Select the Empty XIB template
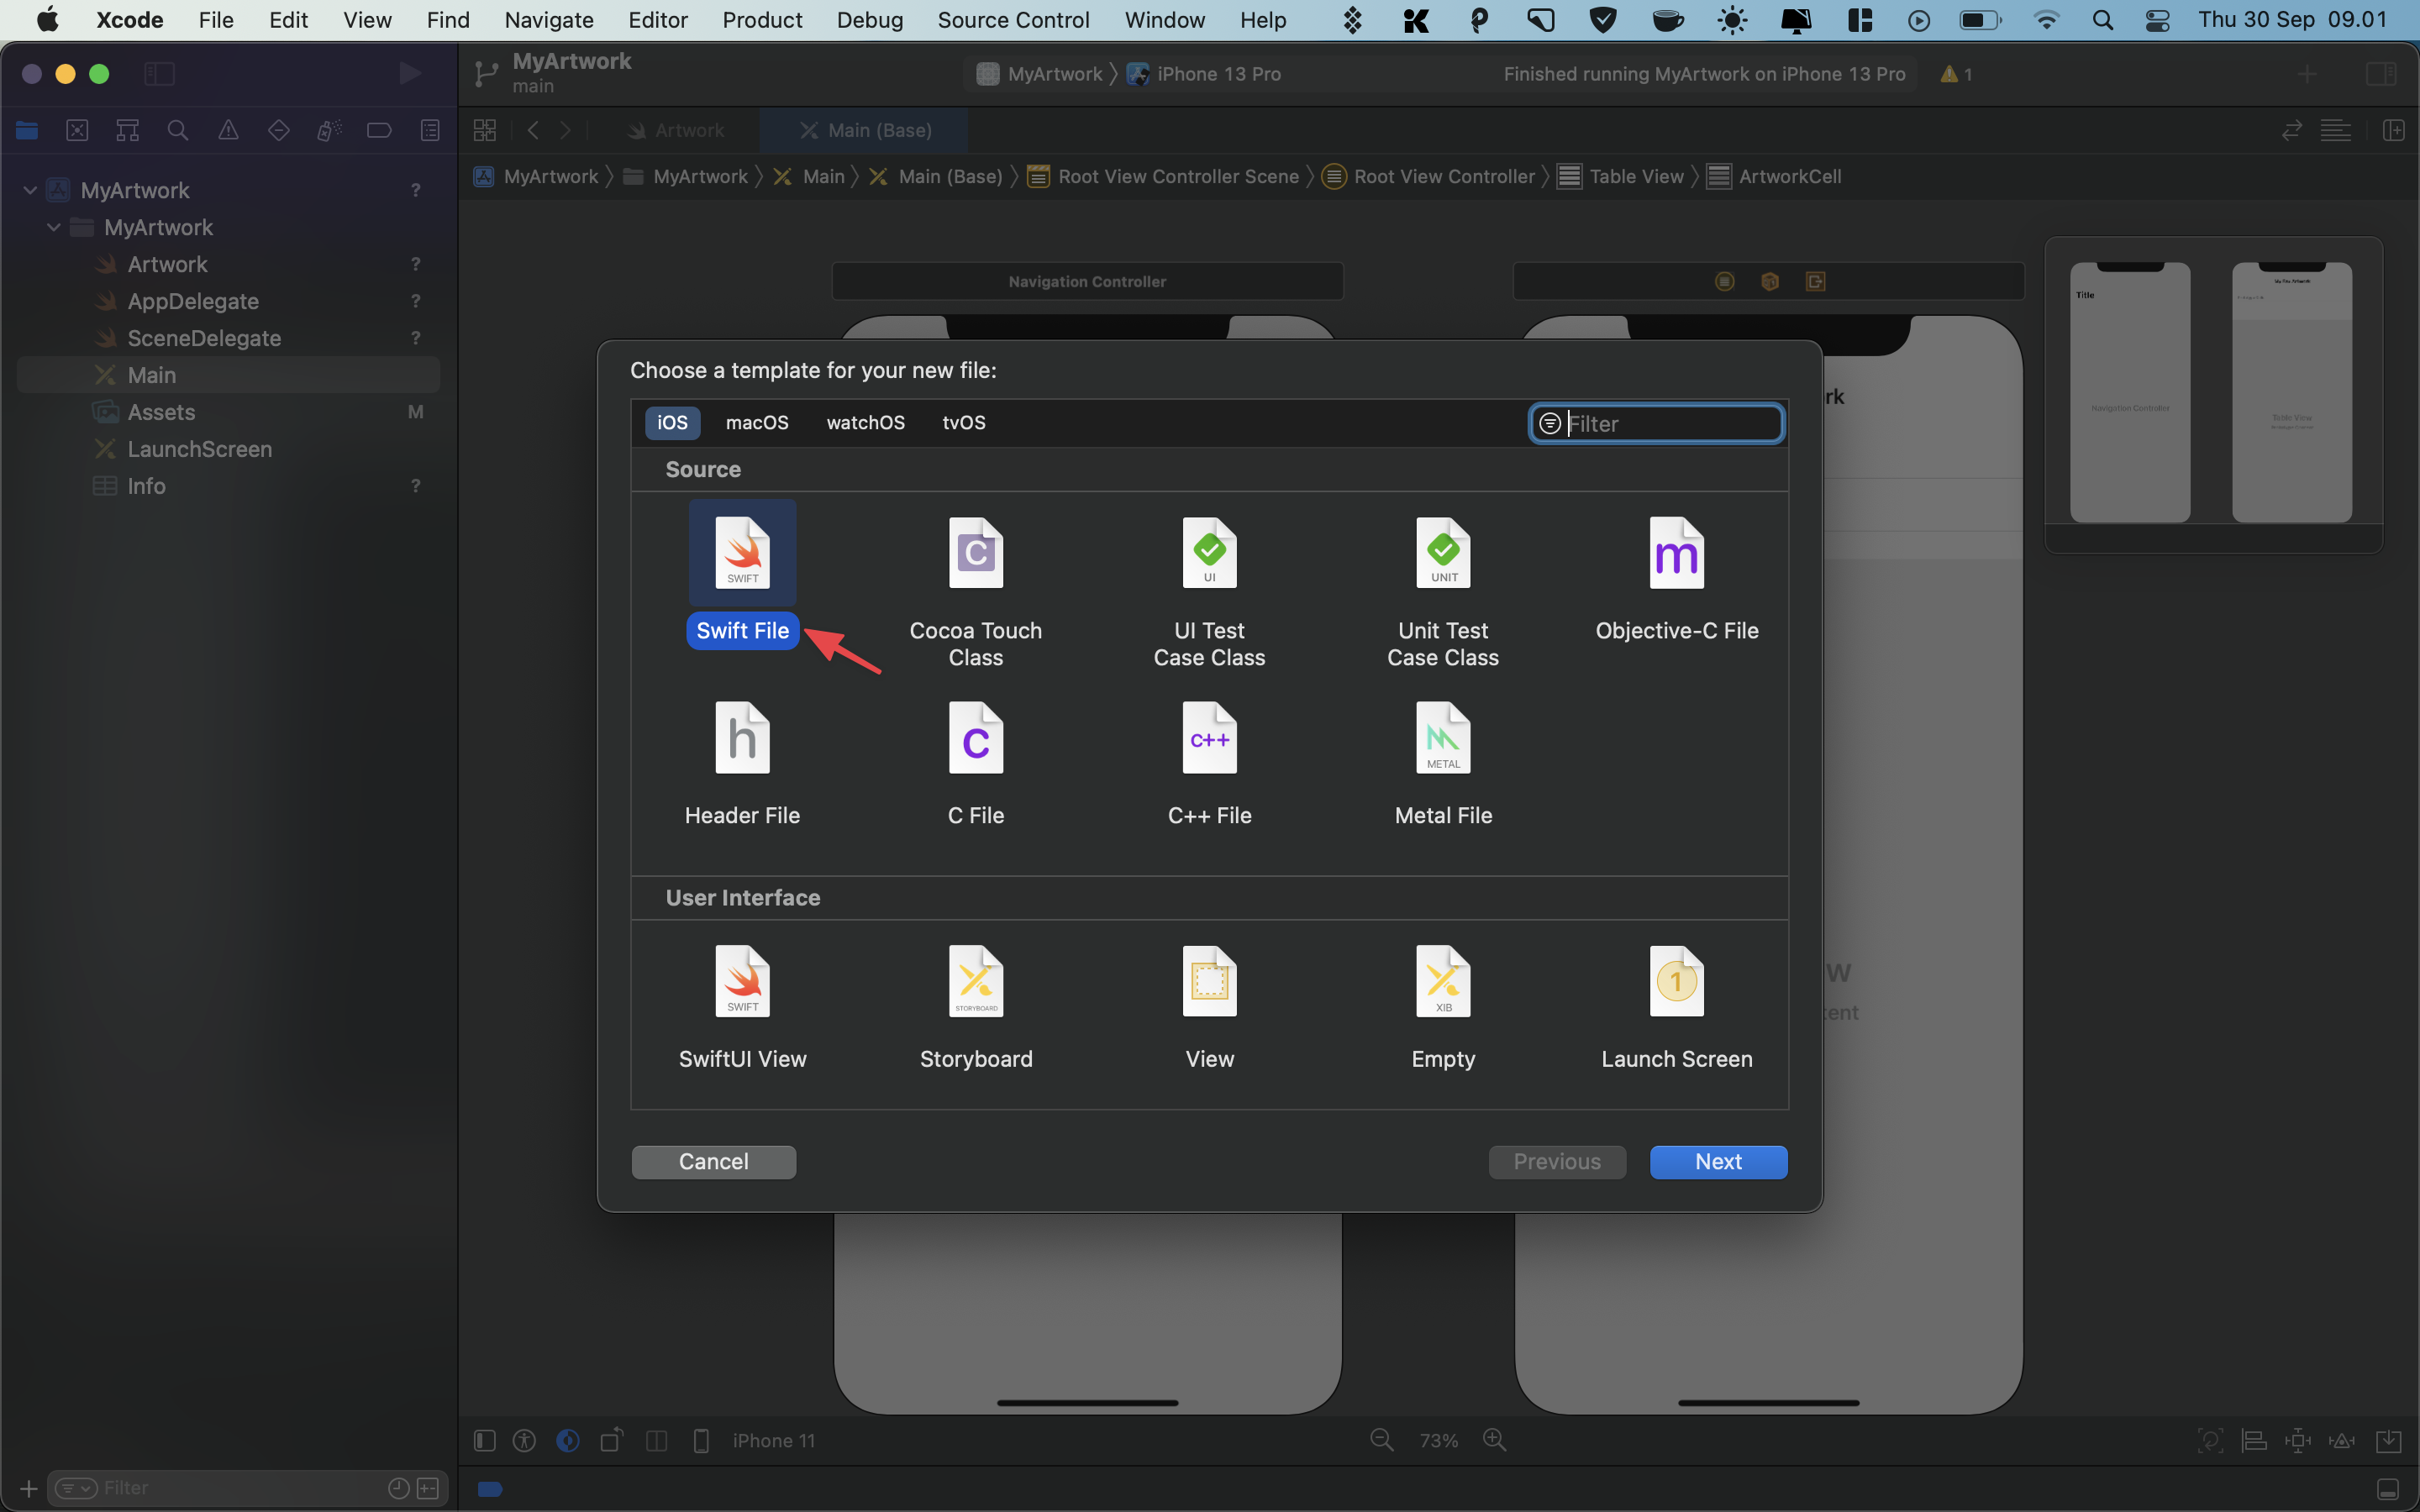The image size is (2420, 1512). (1443, 1007)
